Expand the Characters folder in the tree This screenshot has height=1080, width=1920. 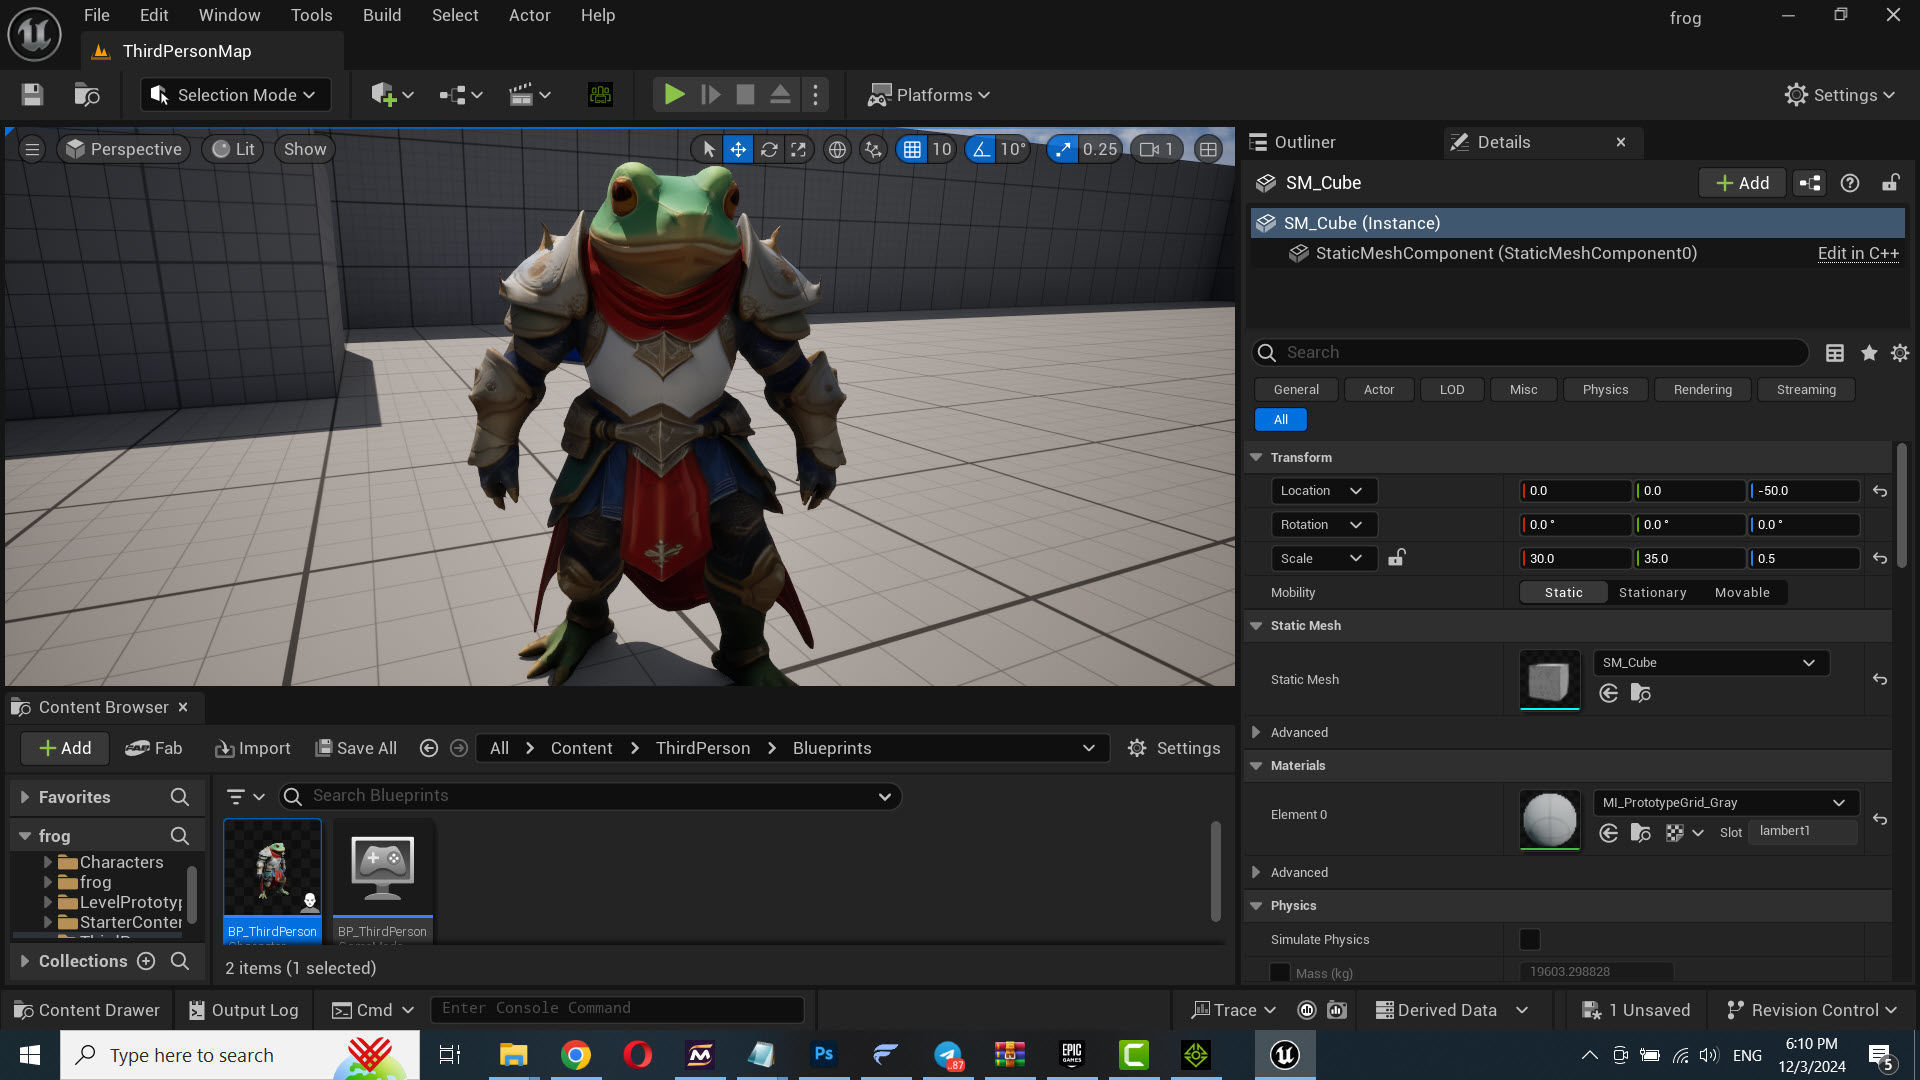[x=47, y=862]
